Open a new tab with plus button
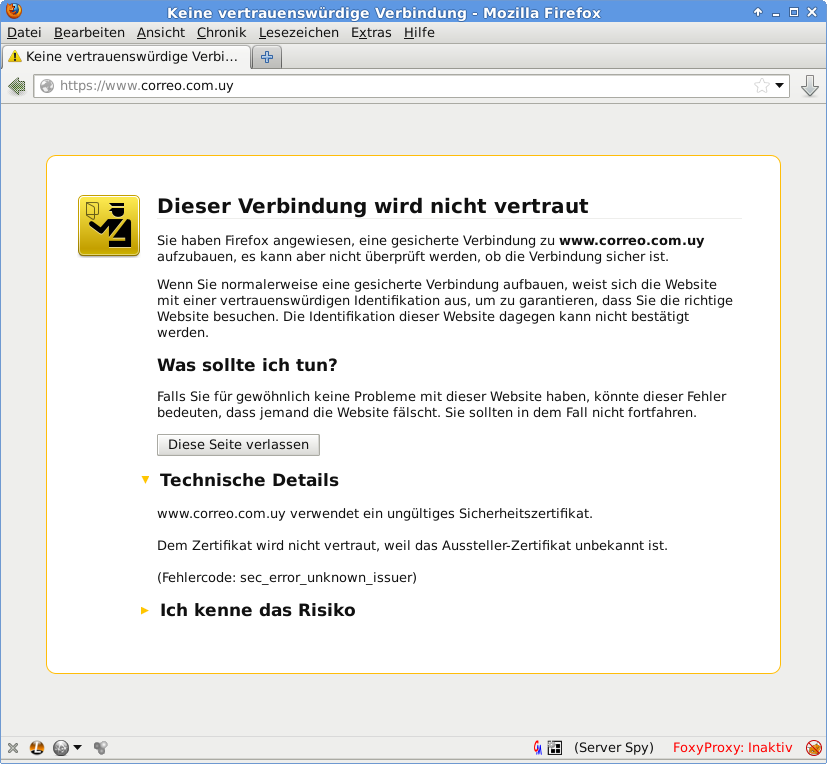The width and height of the screenshot is (827, 764). click(266, 57)
